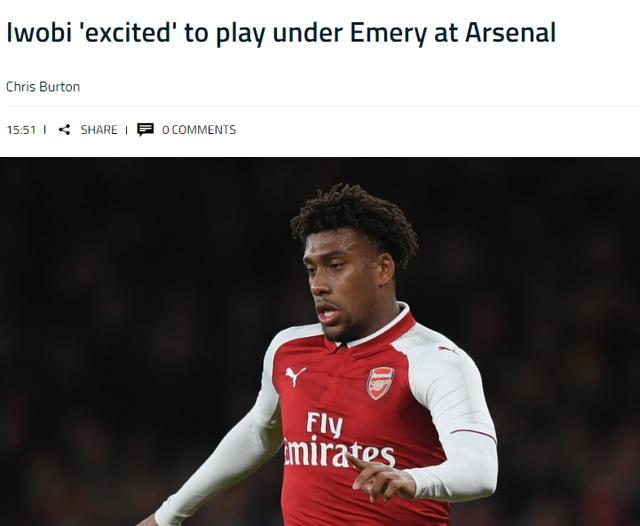640x526 pixels.
Task: Click the share icon beside SHARE
Action: pos(64,130)
